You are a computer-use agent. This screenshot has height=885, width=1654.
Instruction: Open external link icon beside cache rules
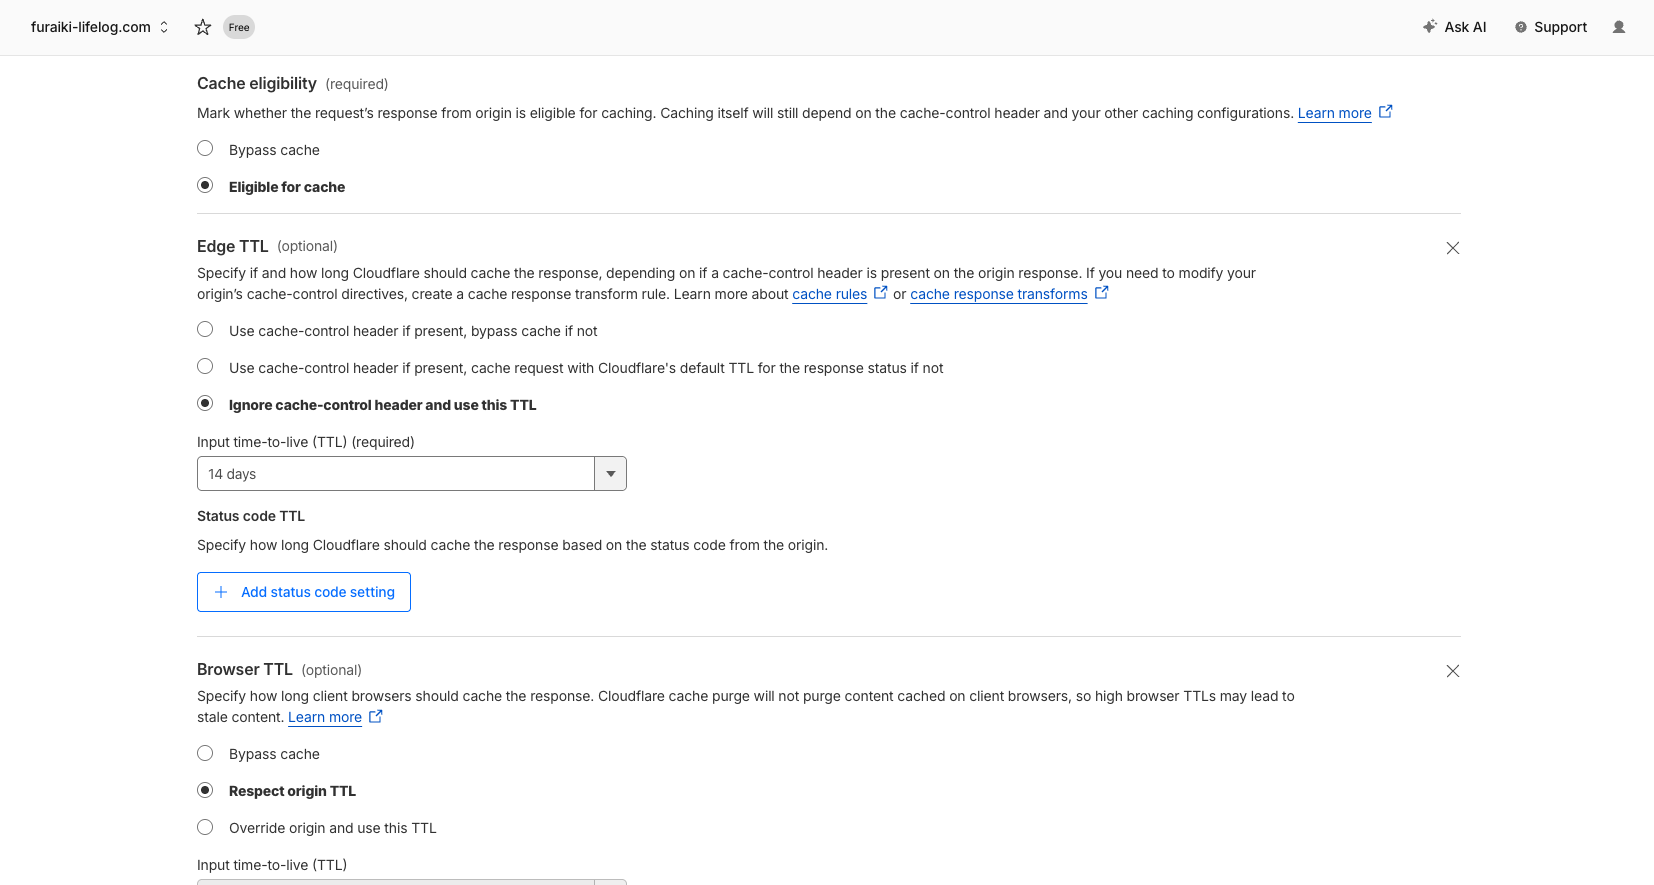point(880,293)
